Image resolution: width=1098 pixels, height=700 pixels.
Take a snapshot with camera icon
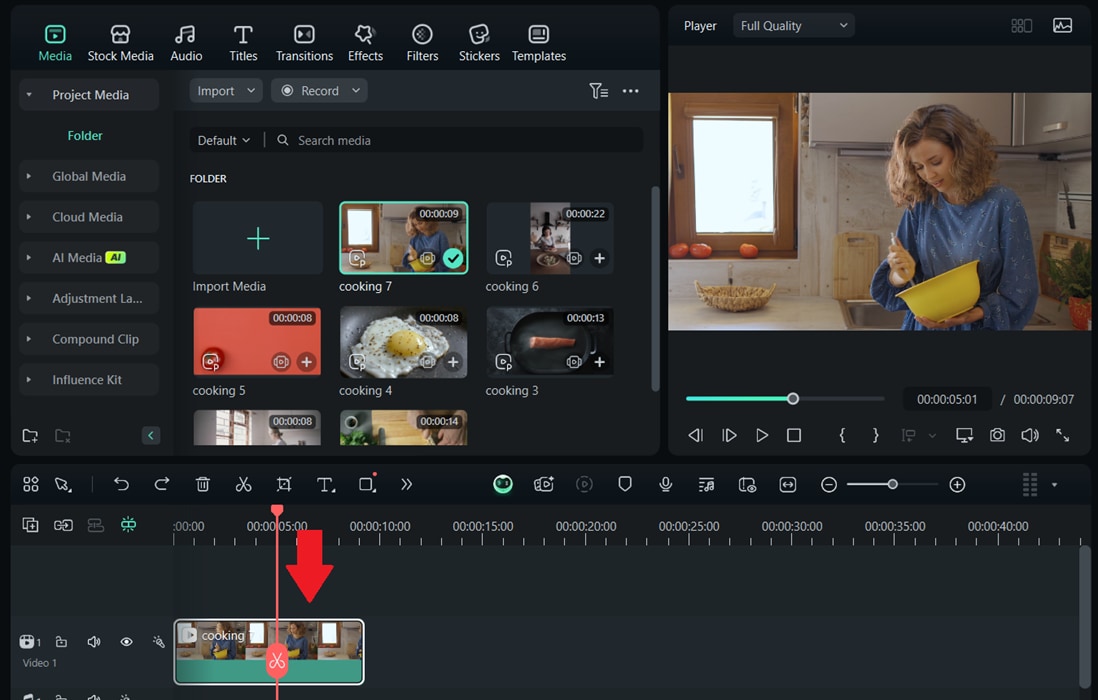(997, 435)
